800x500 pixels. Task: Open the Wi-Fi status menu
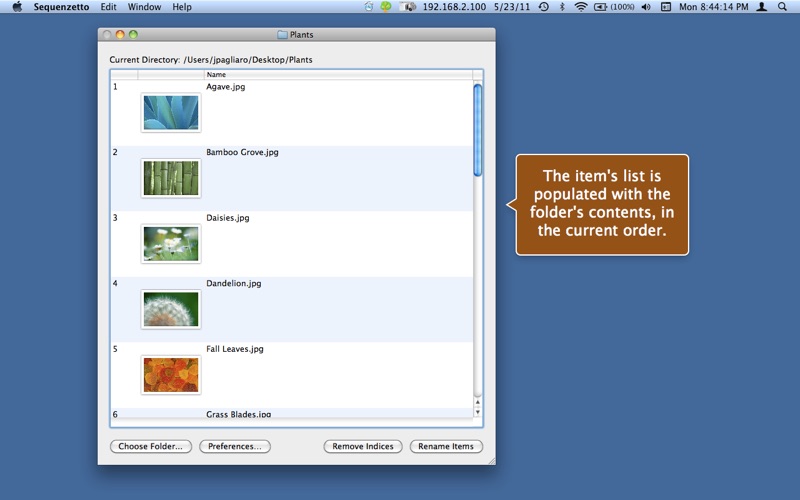point(581,7)
